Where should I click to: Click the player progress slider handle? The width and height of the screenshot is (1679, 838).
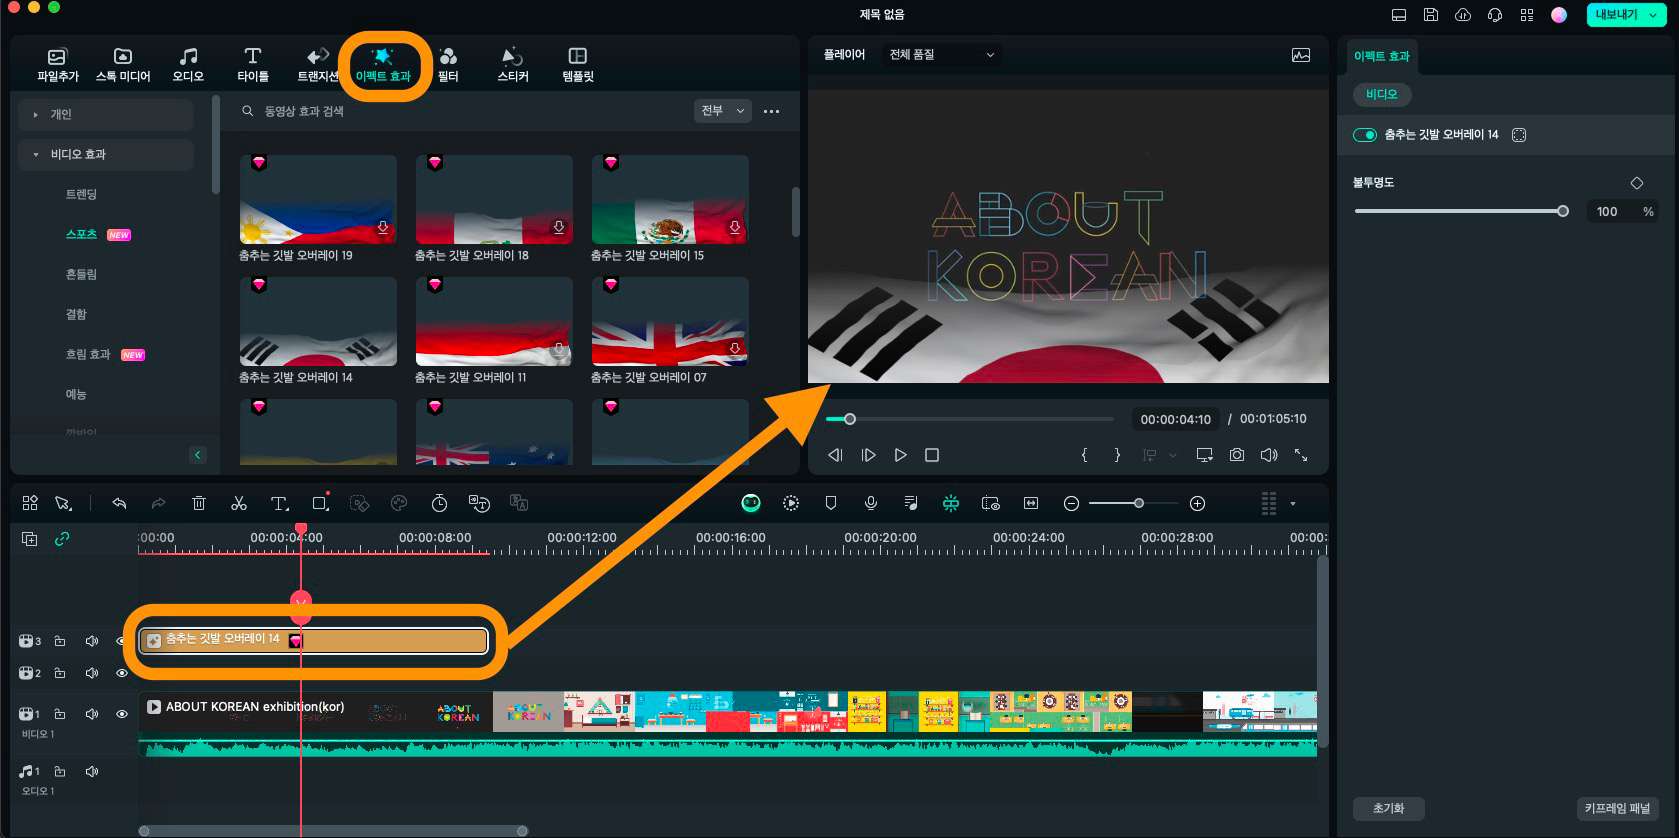point(850,419)
